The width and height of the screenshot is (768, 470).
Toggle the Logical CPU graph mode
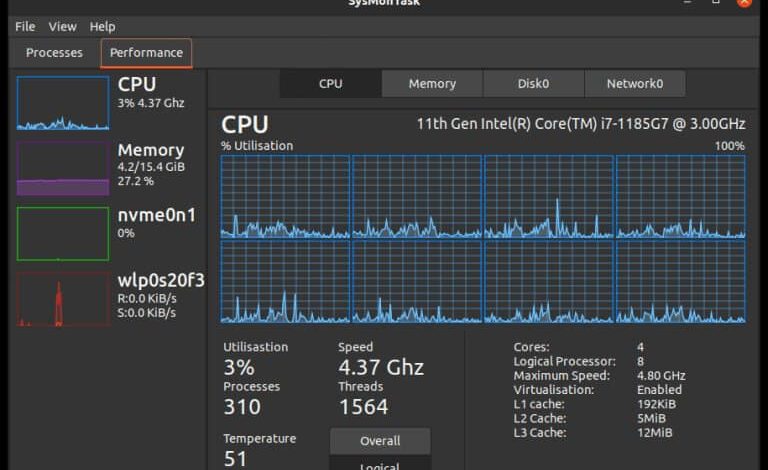[x=380, y=463]
